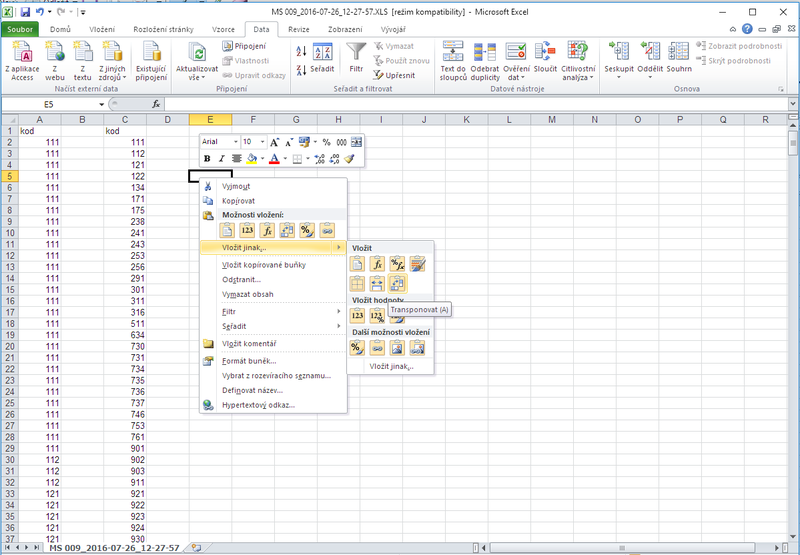The width and height of the screenshot is (800, 555).
Task: Save workbook via quick access floppy icon
Action: 25,12
